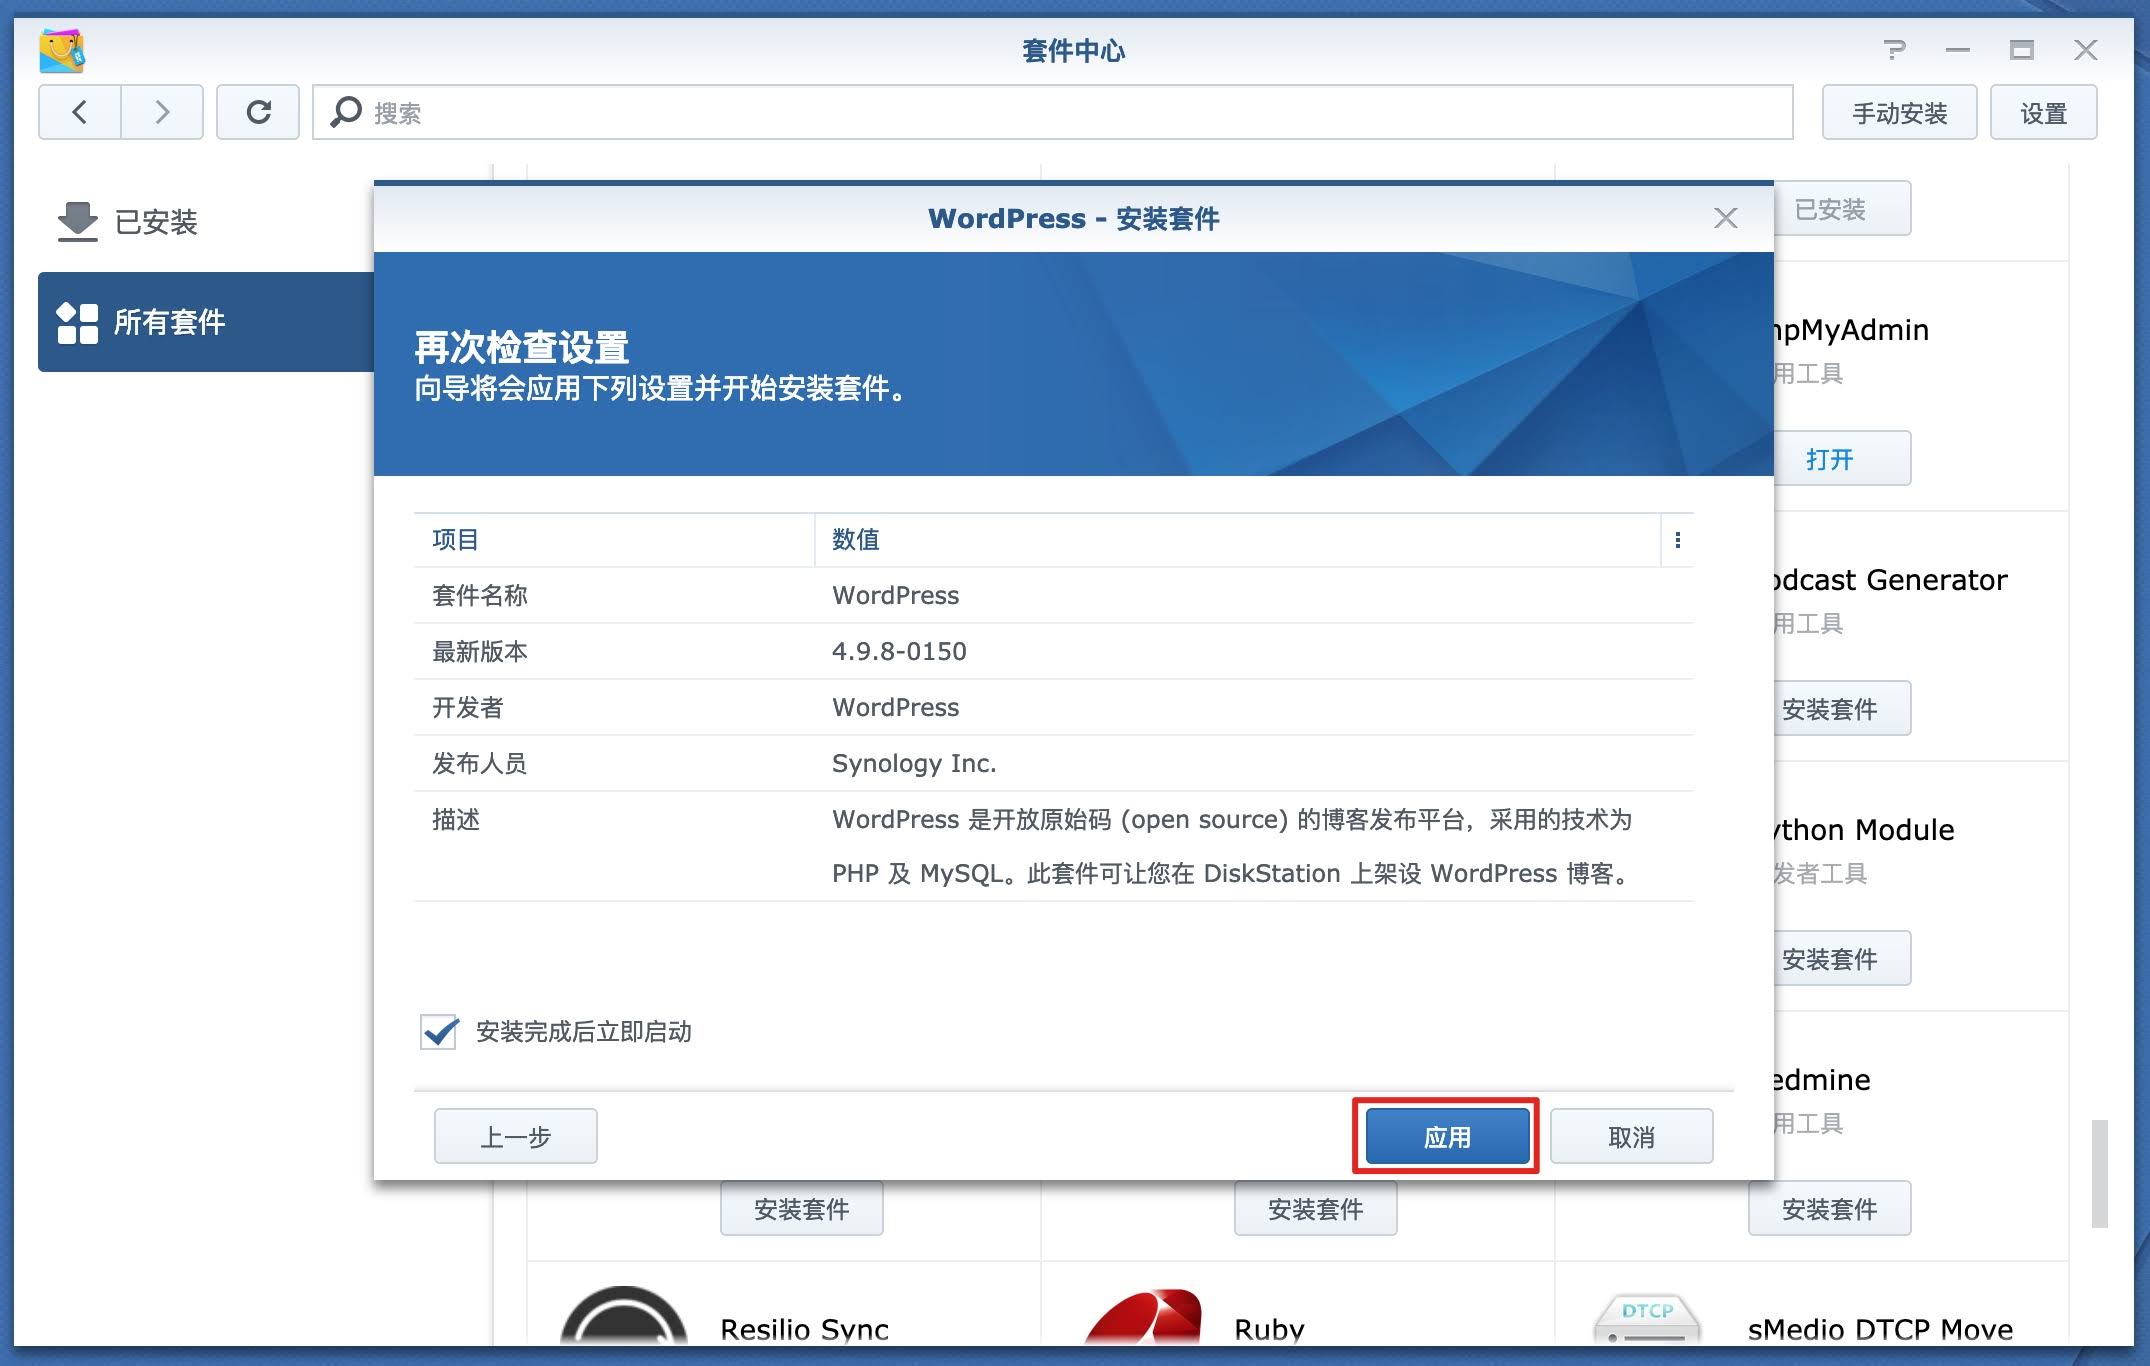
Task: Click the help question mark icon
Action: tap(1894, 50)
